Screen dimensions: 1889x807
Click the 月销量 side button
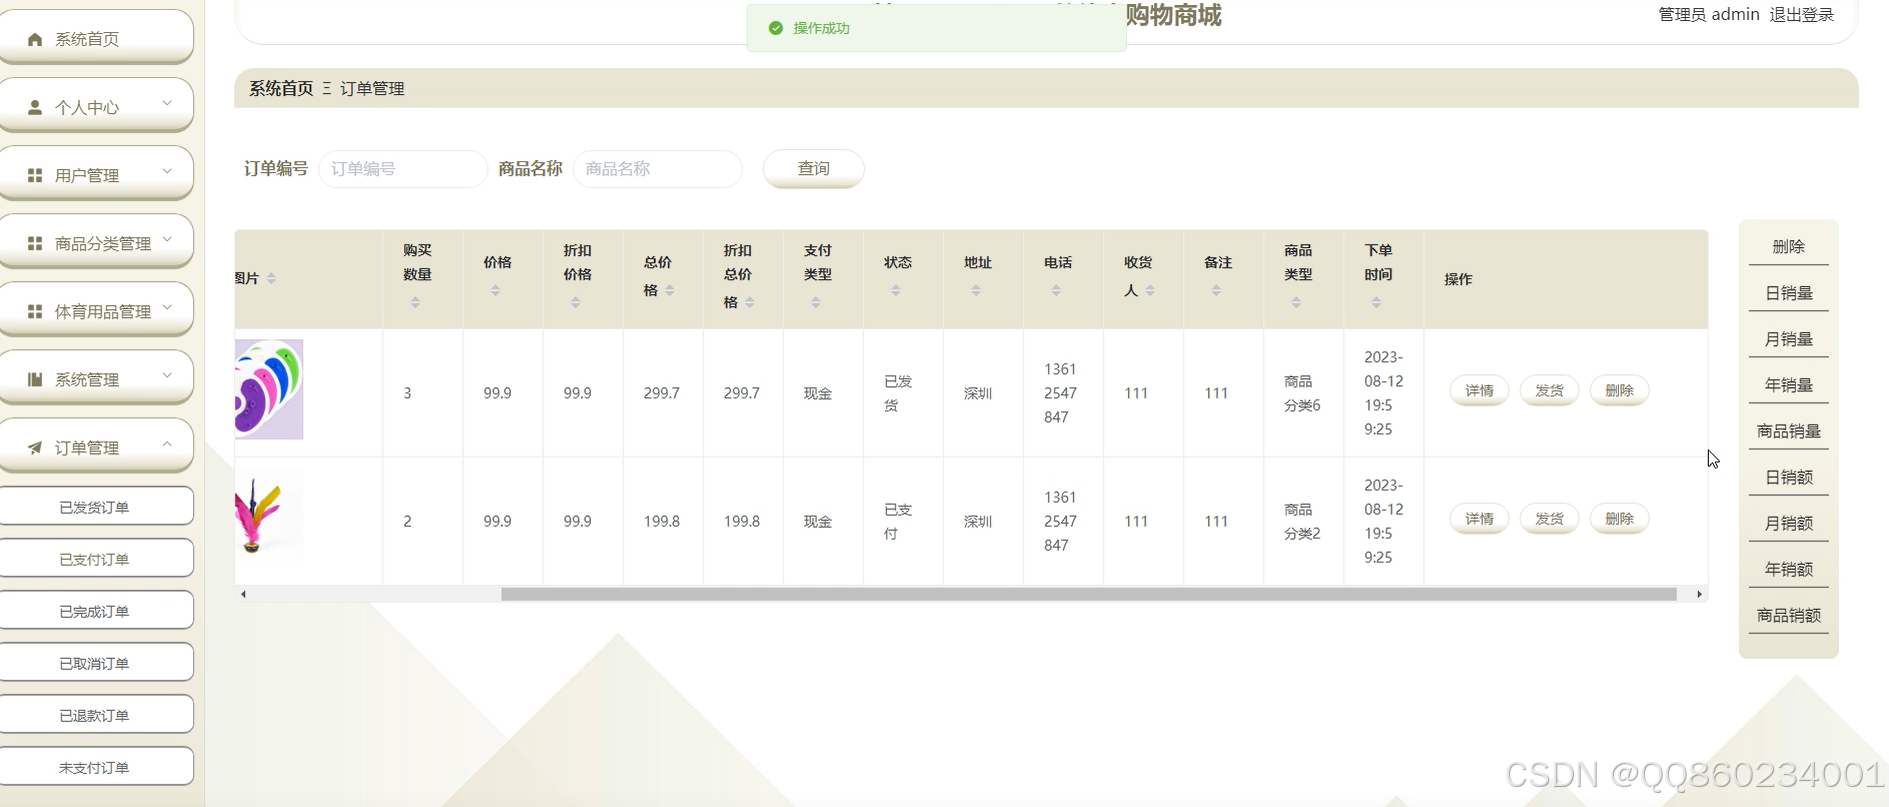[x=1788, y=339]
